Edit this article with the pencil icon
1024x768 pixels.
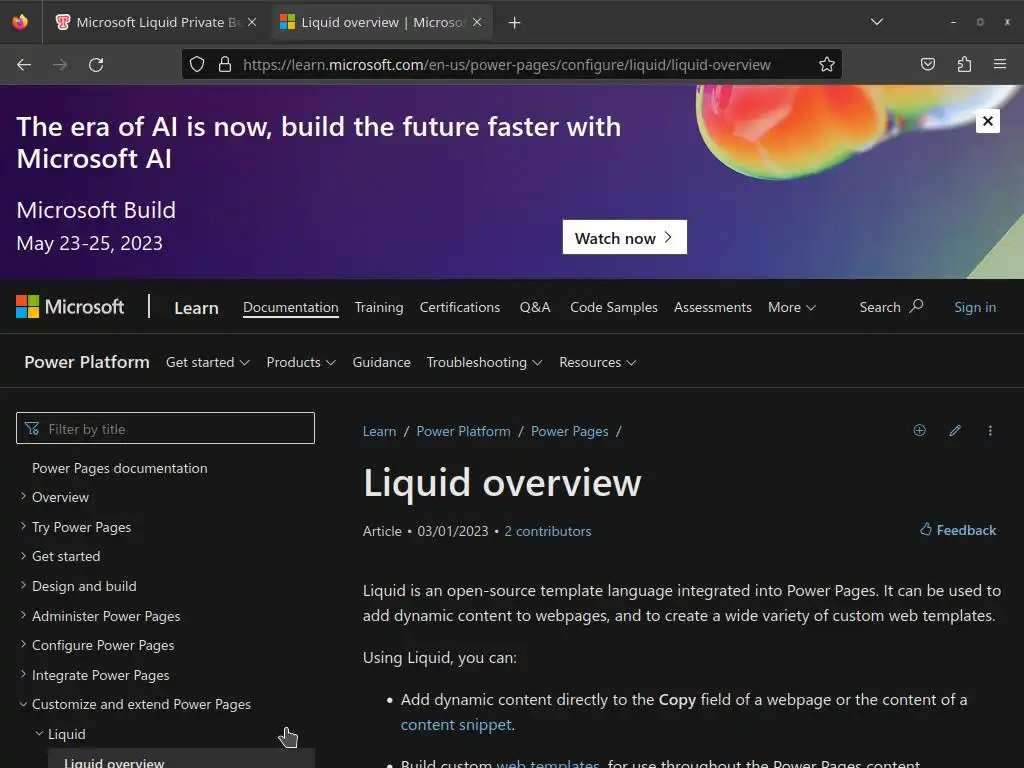(x=955, y=430)
